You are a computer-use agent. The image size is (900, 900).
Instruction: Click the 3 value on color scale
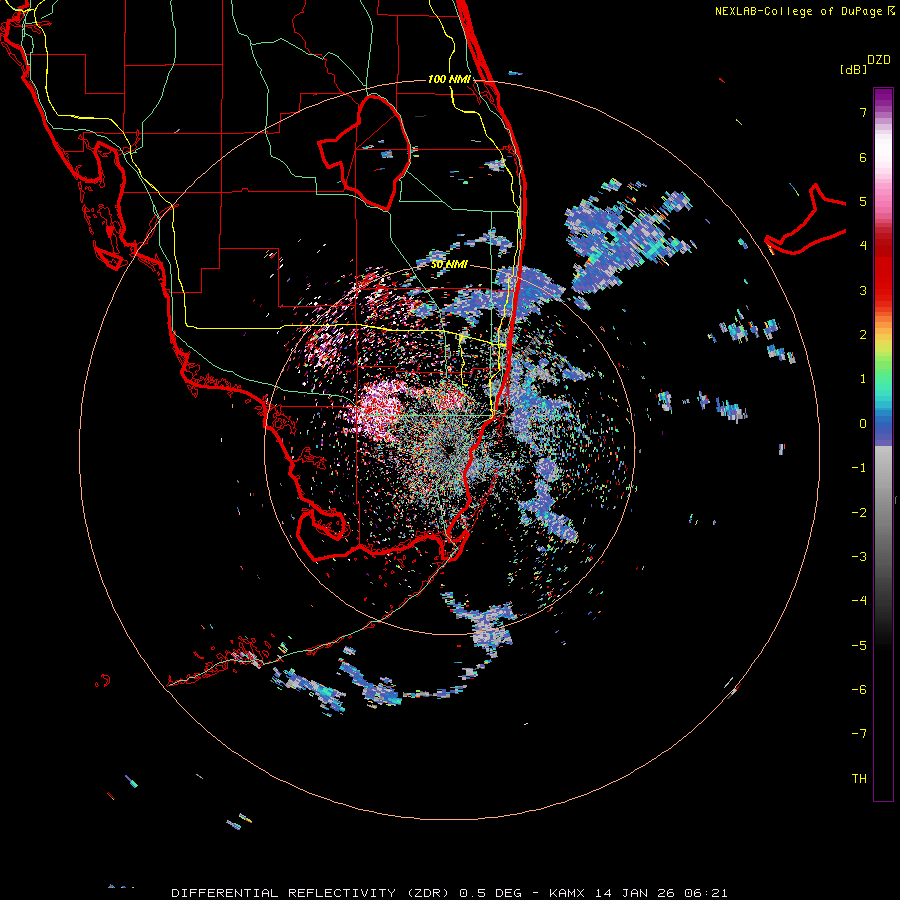coord(863,290)
